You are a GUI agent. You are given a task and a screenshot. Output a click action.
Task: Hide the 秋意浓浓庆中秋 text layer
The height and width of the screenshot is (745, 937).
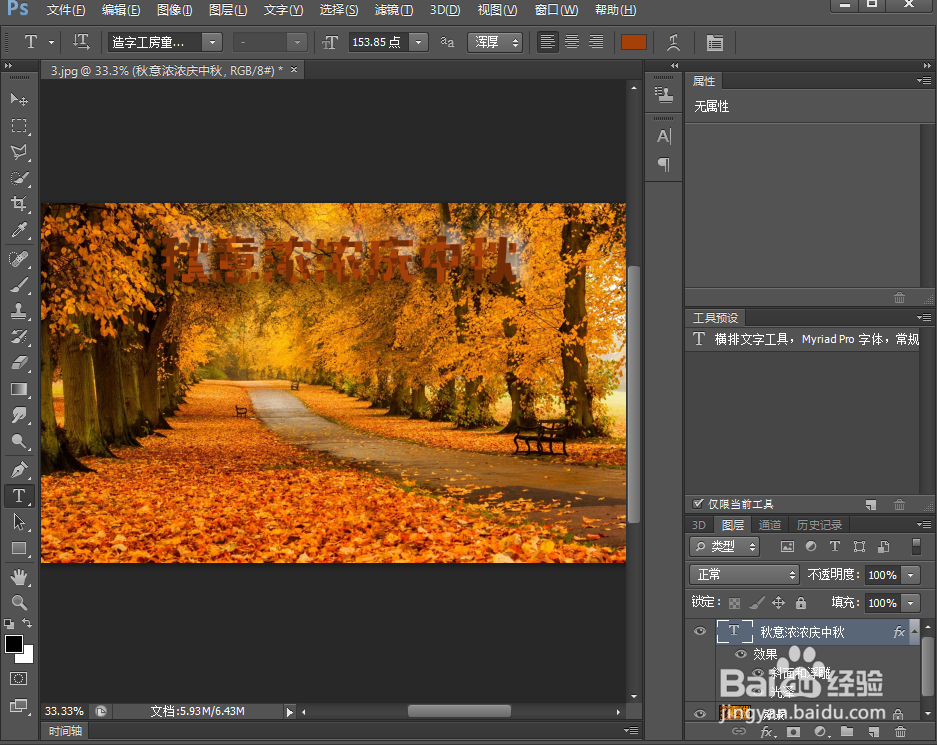[x=700, y=631]
